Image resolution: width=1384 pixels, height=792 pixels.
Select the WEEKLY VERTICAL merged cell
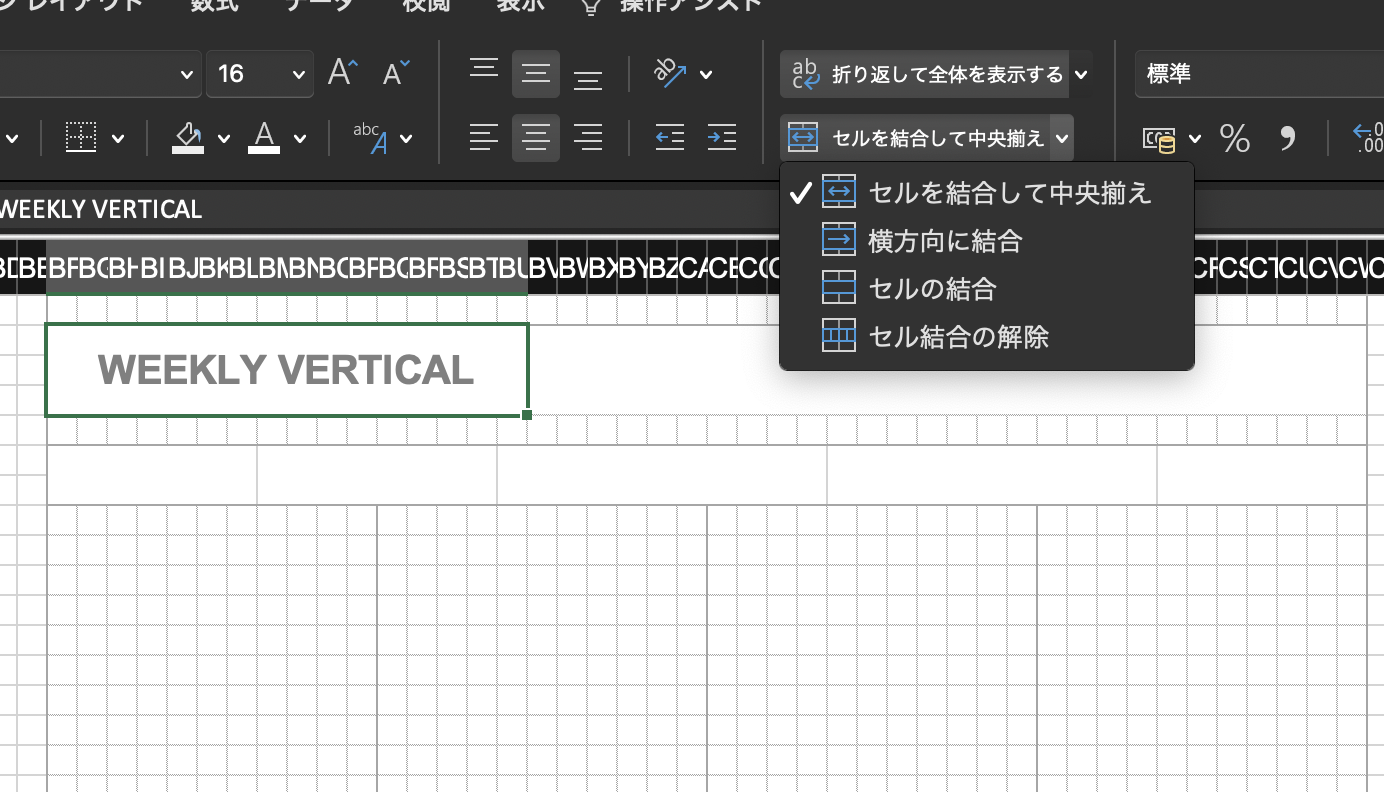286,370
